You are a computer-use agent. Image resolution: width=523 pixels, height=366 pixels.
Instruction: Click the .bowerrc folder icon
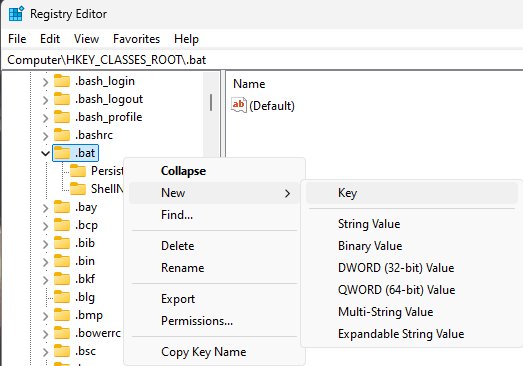tap(62, 333)
